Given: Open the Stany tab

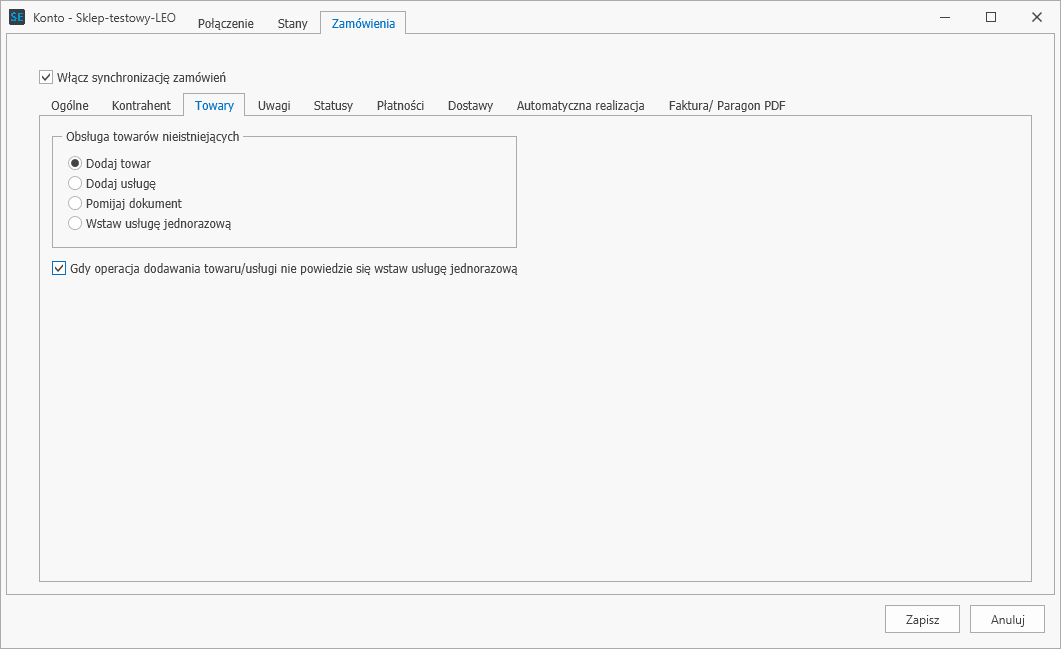Looking at the screenshot, I should [x=292, y=23].
